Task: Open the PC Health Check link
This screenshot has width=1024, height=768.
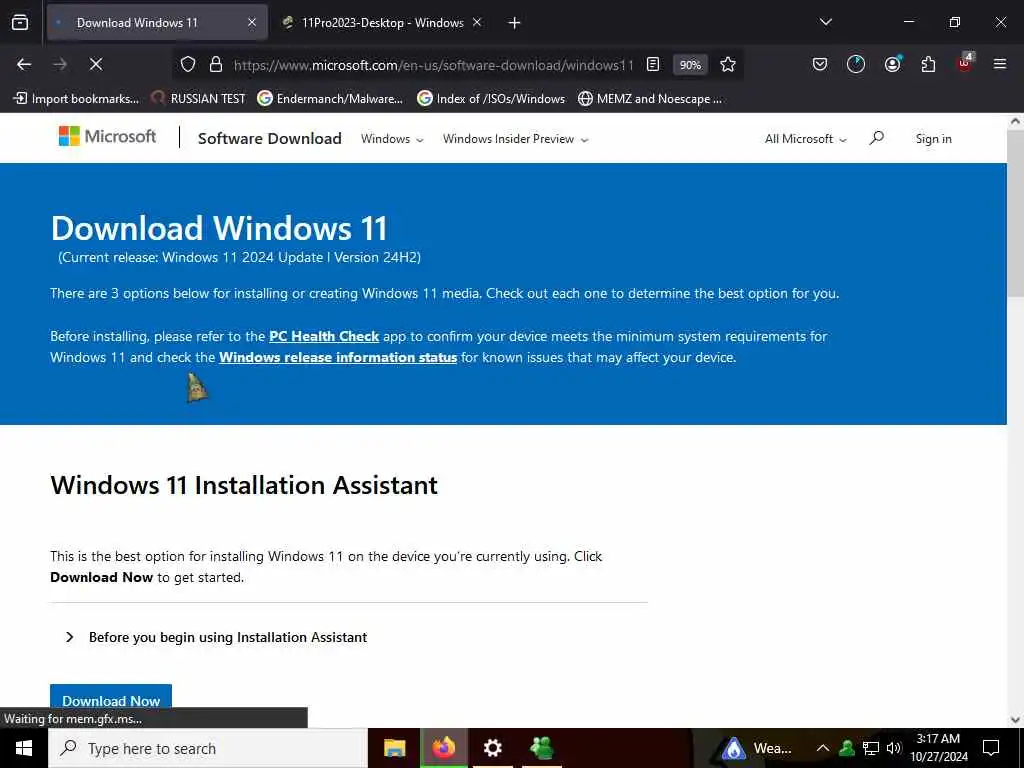Action: pos(324,336)
